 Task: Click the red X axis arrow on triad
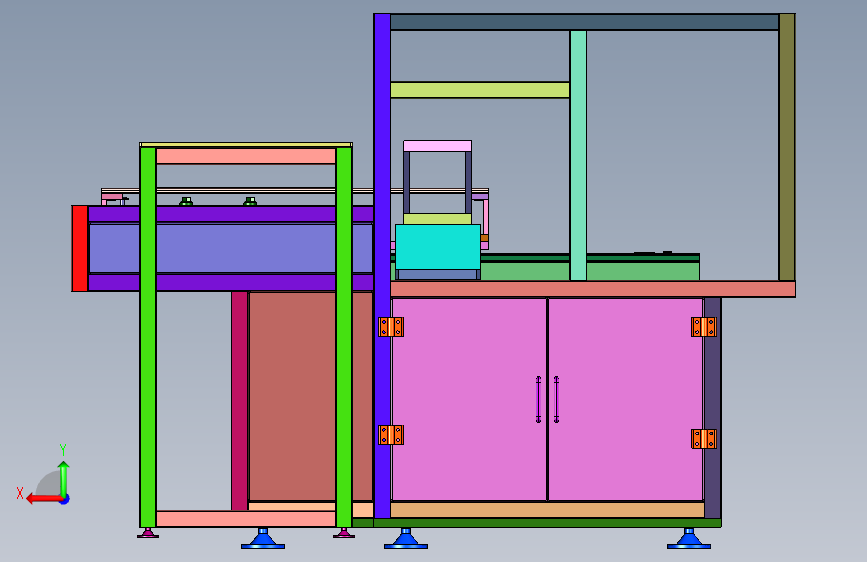click(44, 499)
